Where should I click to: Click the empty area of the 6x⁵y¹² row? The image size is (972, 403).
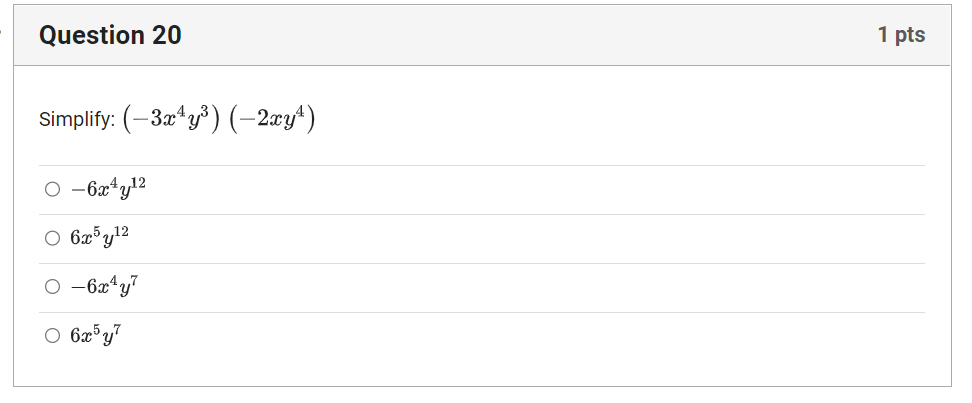click(x=527, y=239)
